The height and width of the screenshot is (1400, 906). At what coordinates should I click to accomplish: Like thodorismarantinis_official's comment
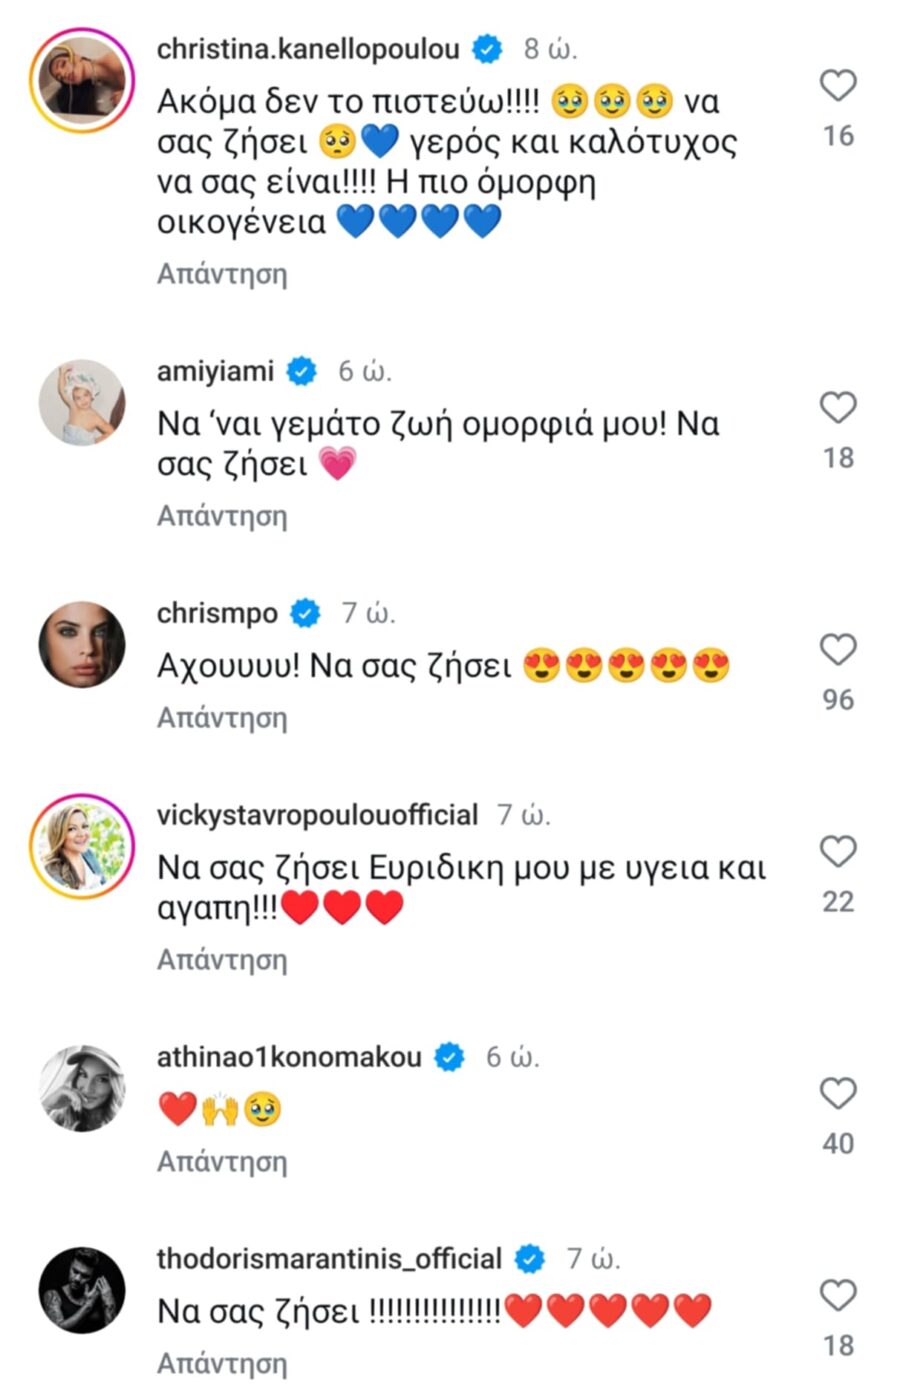[838, 1296]
